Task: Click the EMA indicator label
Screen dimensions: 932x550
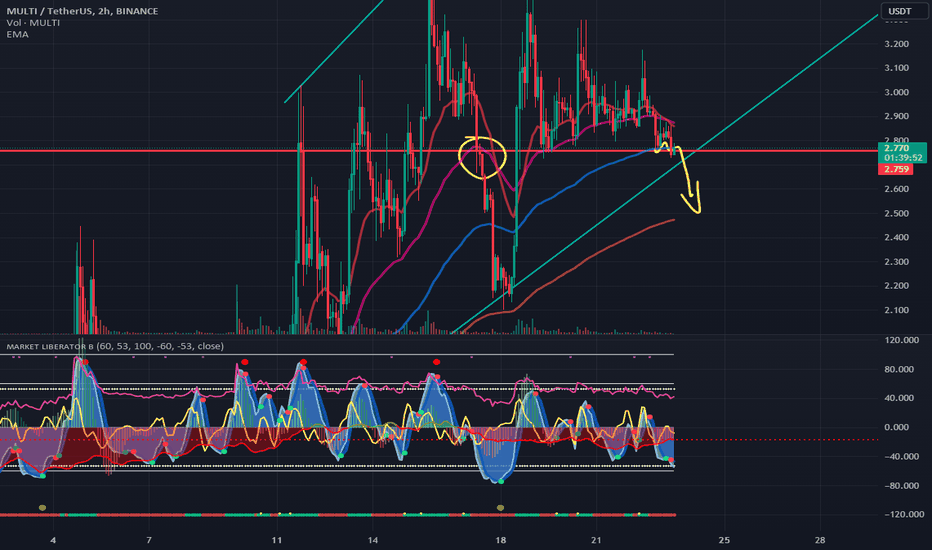Action: click(x=17, y=34)
